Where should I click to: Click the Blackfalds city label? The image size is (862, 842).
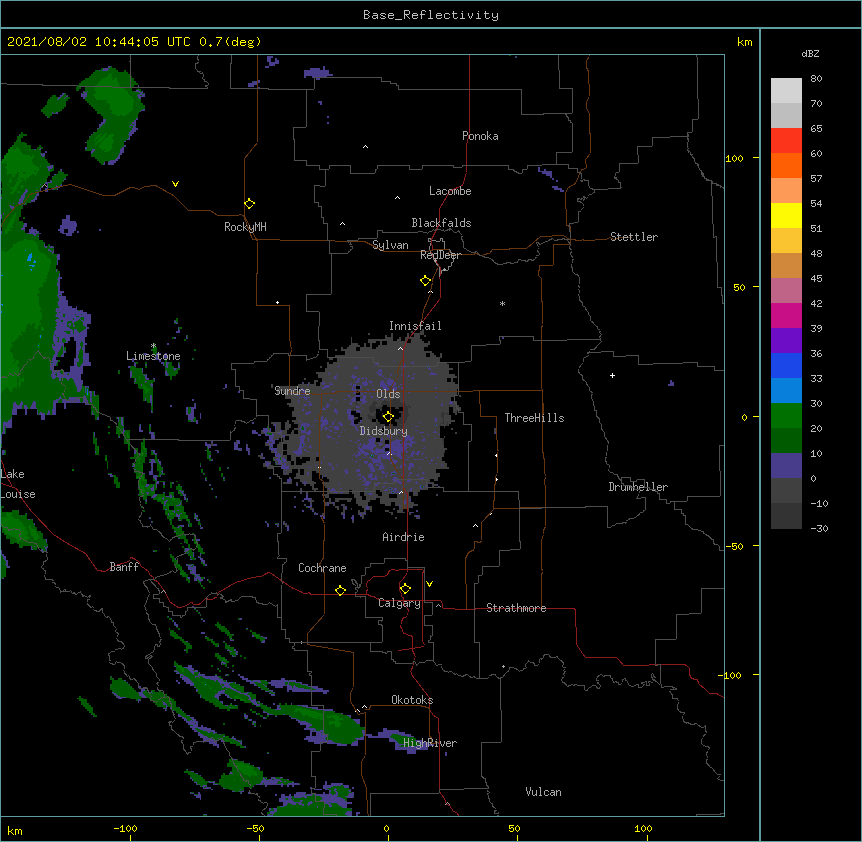point(441,223)
